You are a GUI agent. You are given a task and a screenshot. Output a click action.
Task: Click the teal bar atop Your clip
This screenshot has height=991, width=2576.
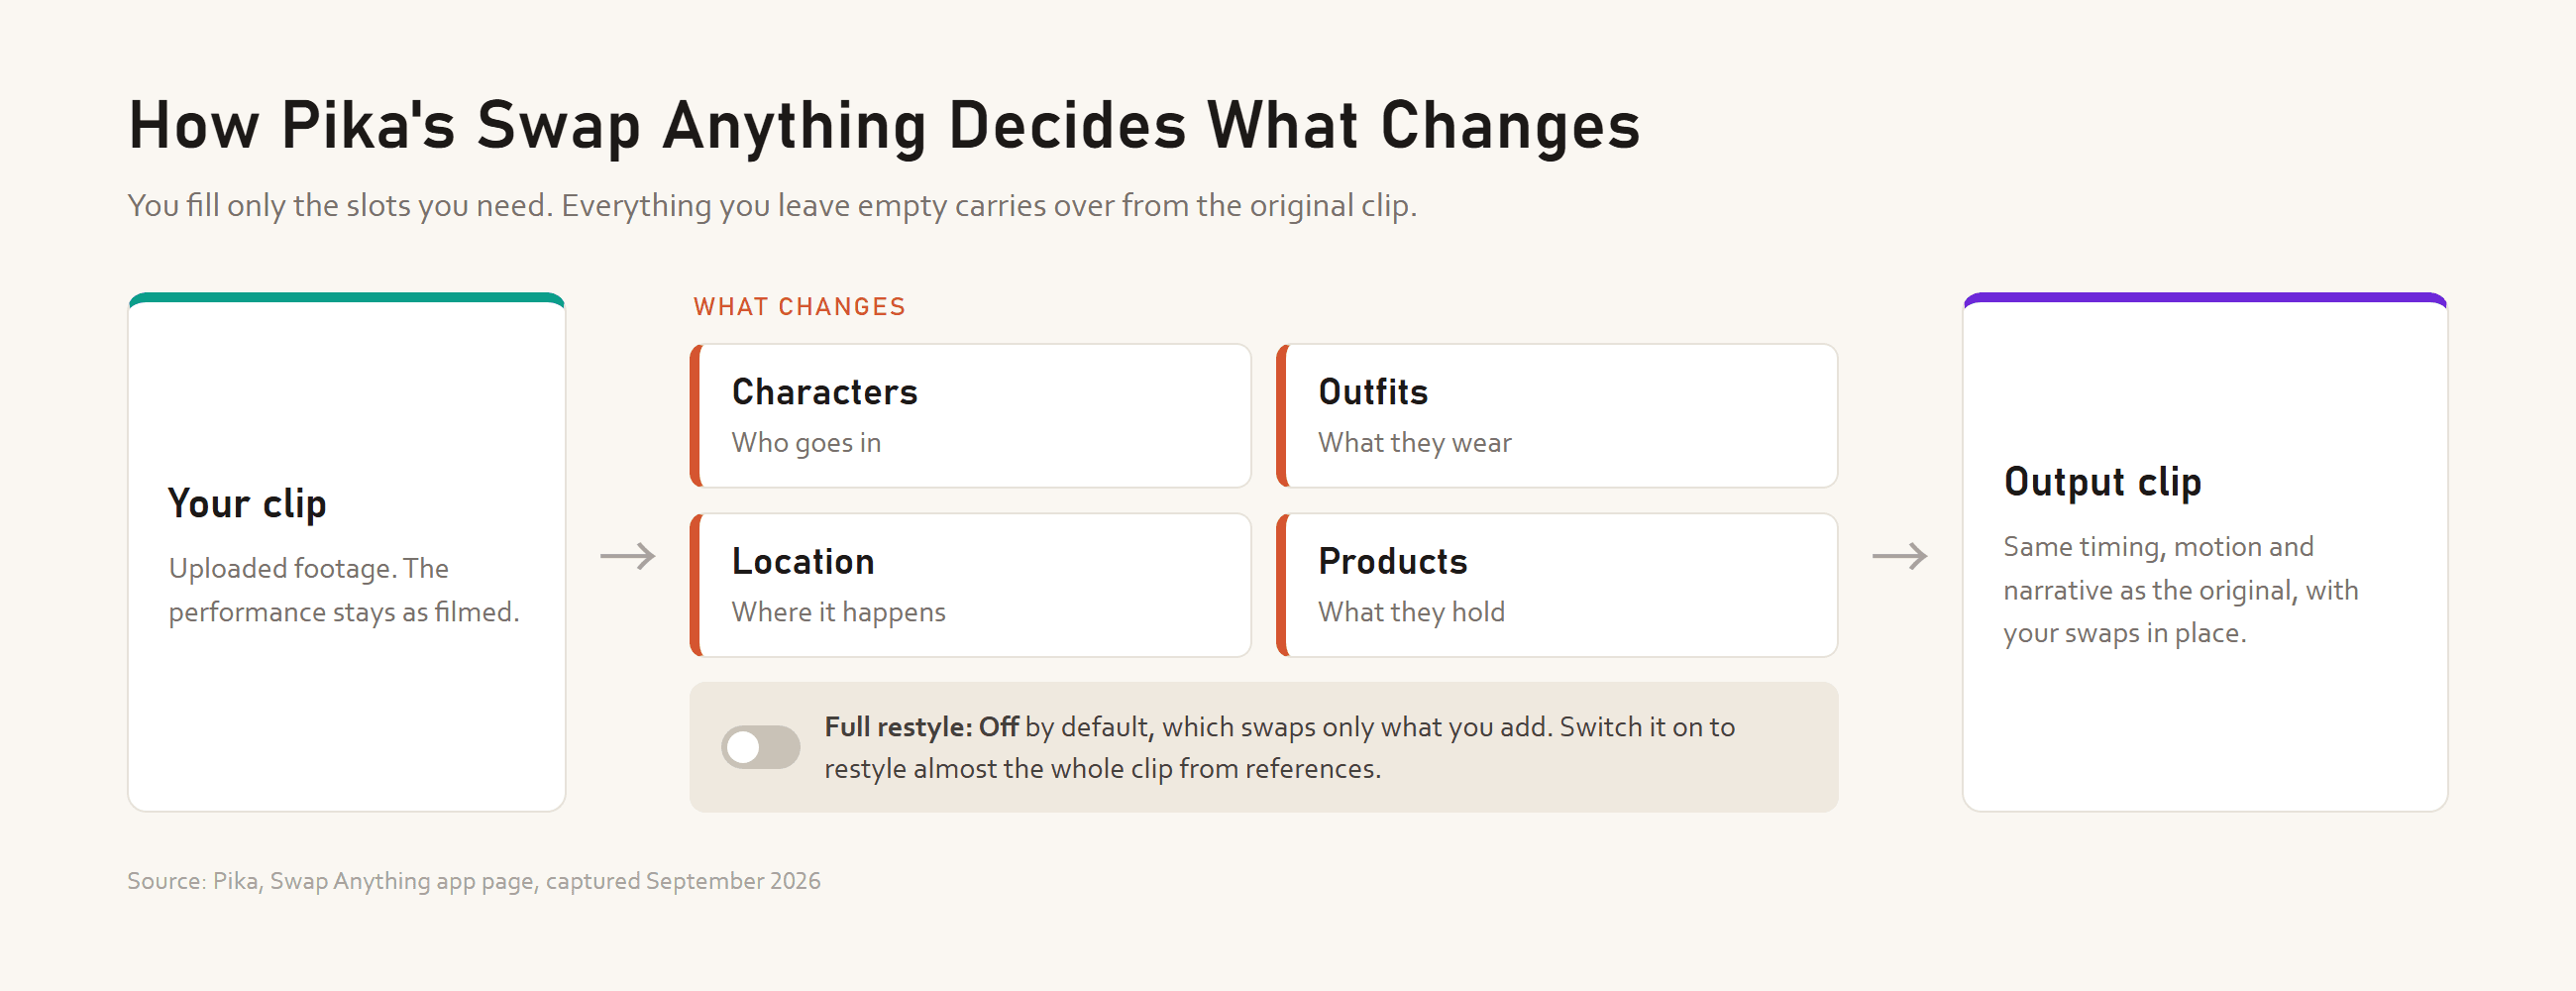(x=347, y=297)
